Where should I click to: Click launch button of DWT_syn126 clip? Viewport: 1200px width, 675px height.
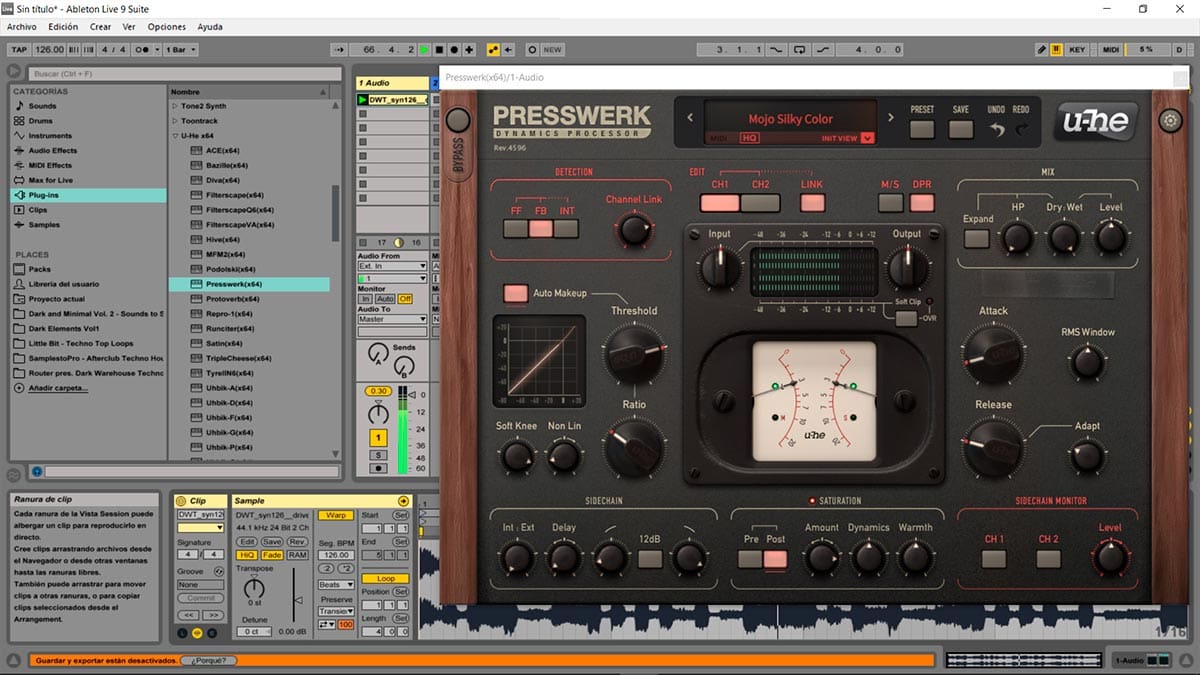(363, 100)
